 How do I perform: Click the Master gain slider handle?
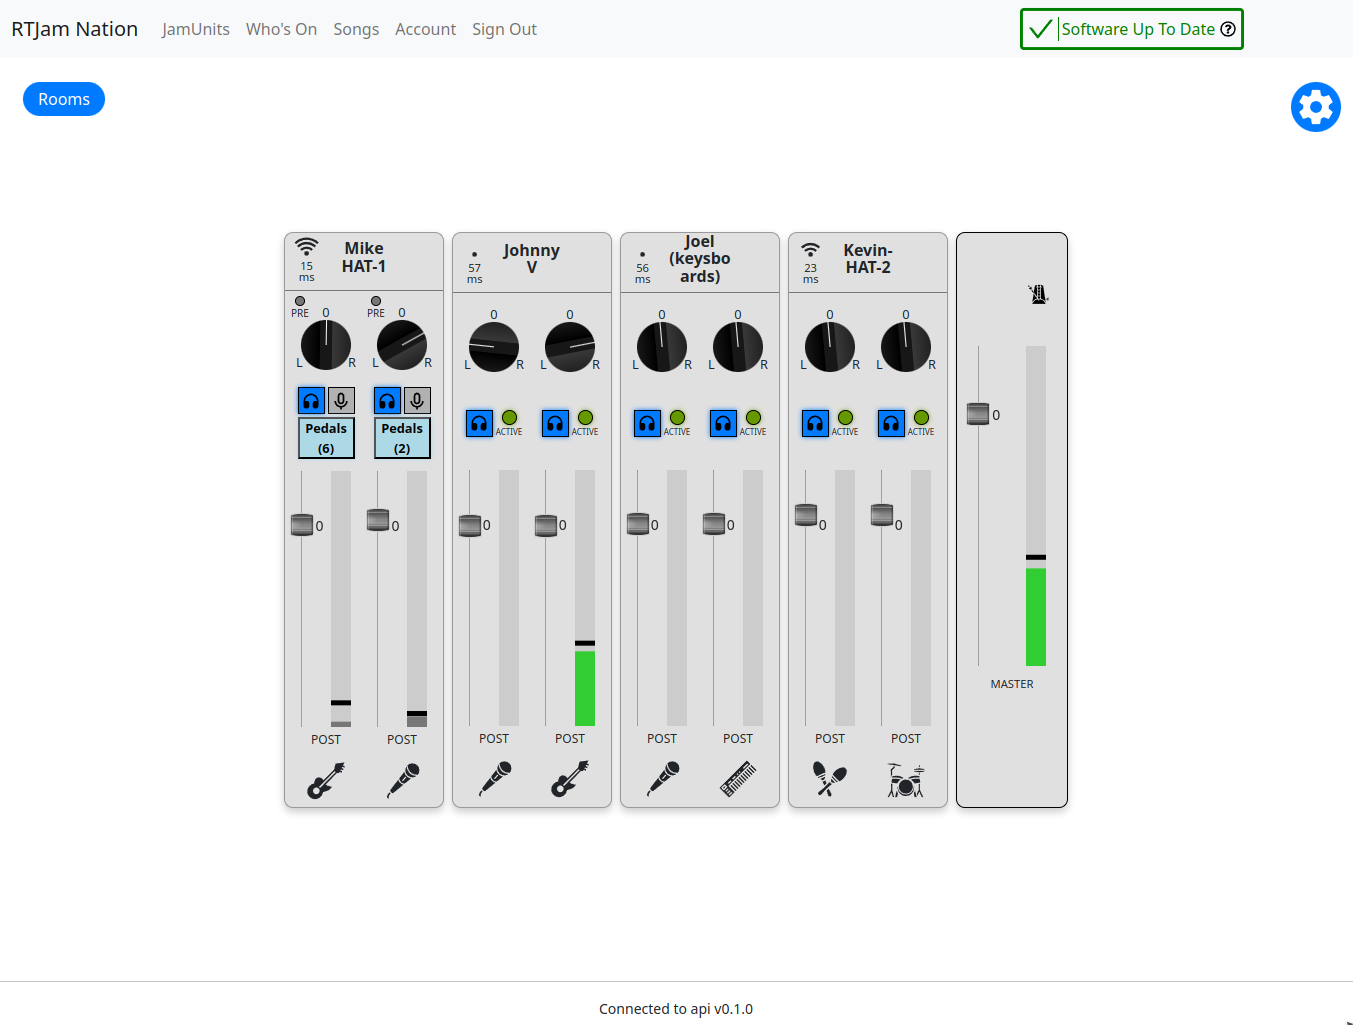[x=978, y=412]
